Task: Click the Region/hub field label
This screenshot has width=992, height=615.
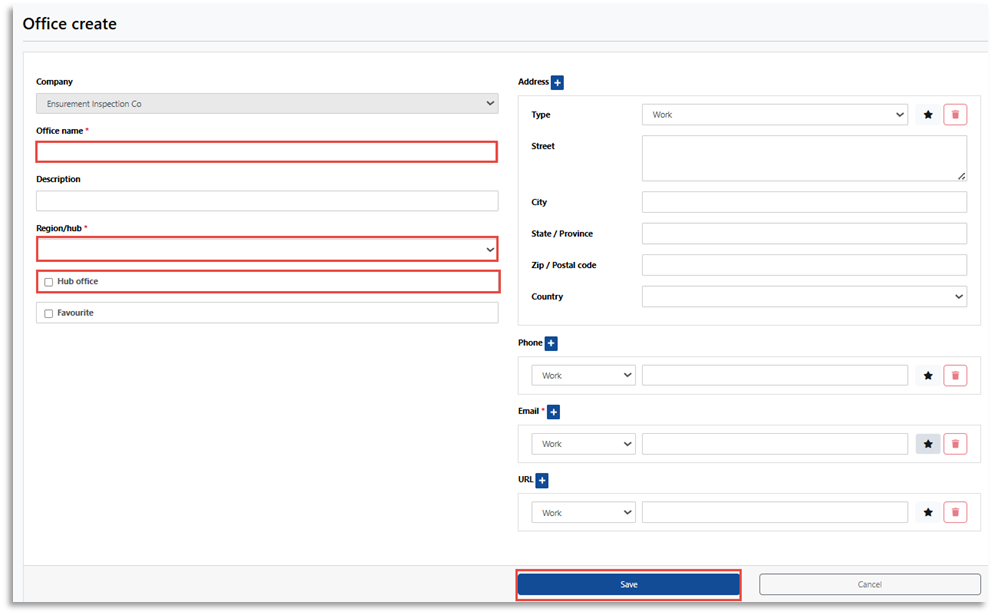Action: click(59, 228)
